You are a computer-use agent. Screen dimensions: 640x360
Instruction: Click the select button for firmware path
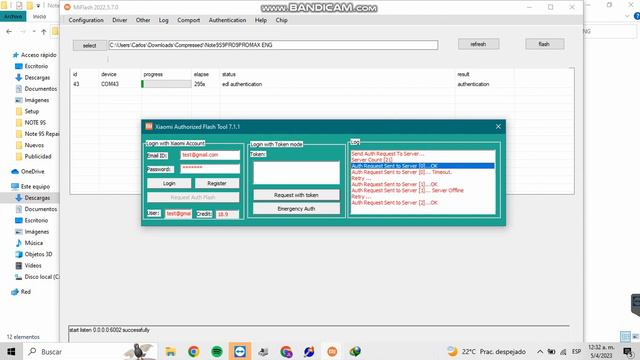click(89, 45)
